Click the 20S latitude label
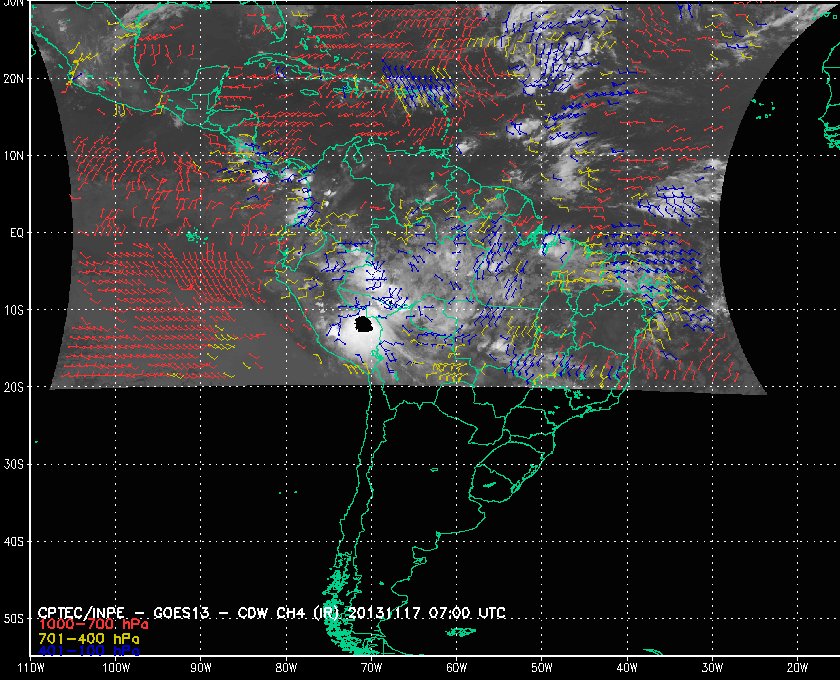Image resolution: width=840 pixels, height=680 pixels. point(13,387)
